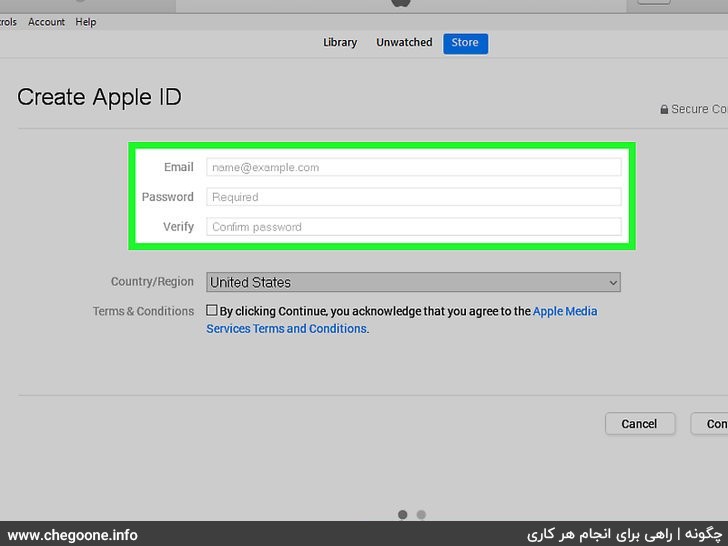Open the Country/Region dropdown

[x=413, y=282]
